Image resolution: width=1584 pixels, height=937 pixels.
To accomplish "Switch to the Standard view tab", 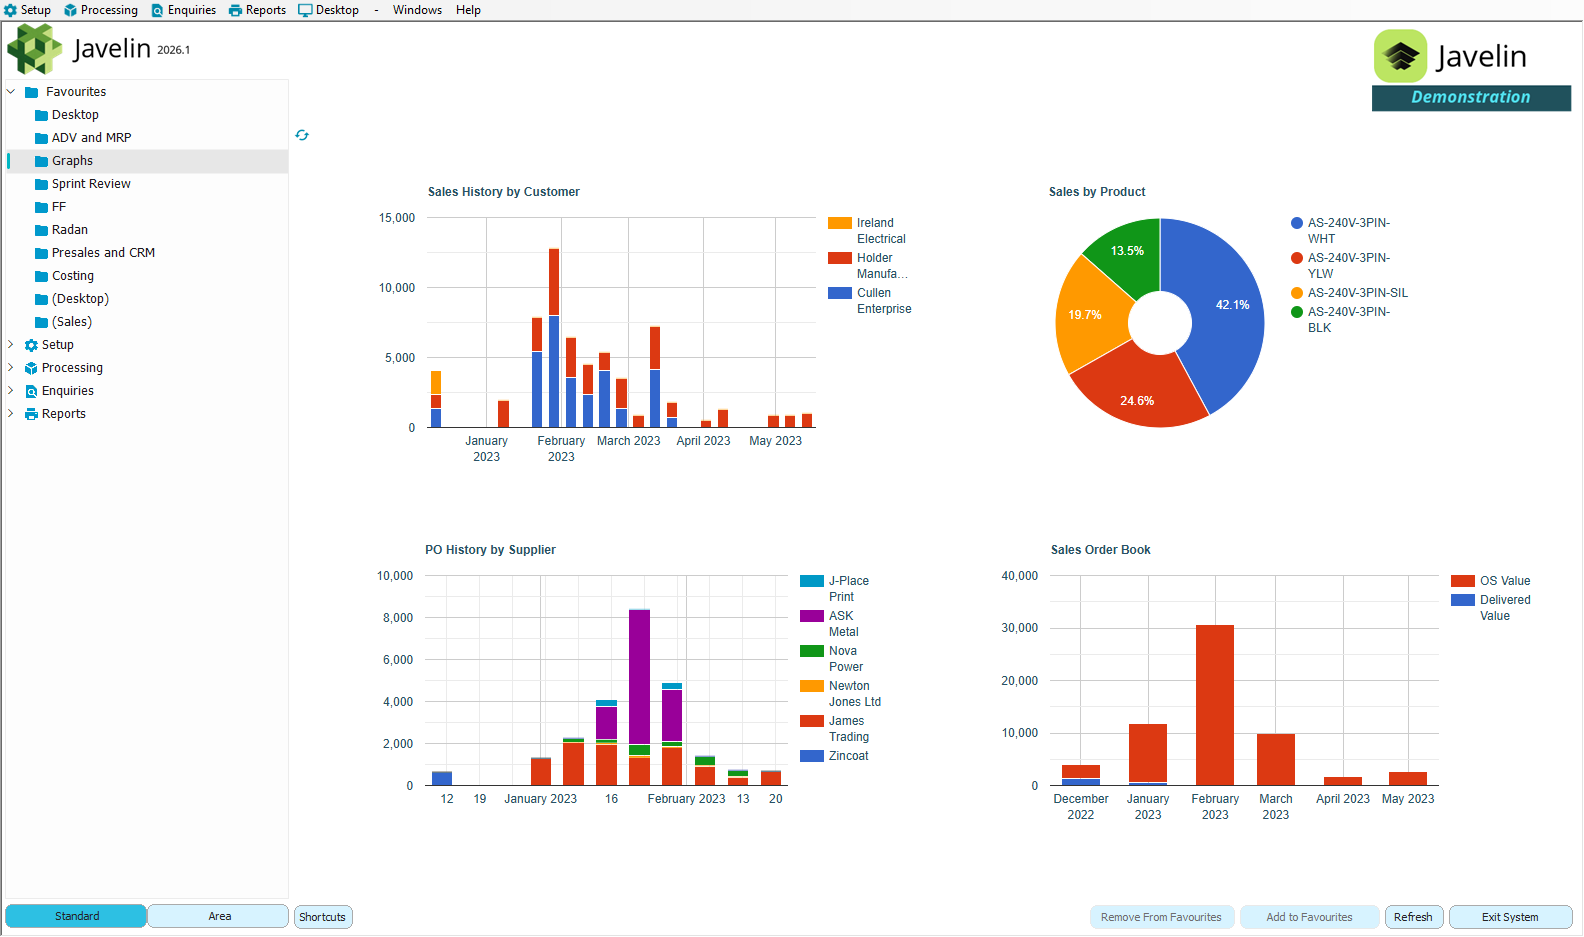I will (x=77, y=916).
